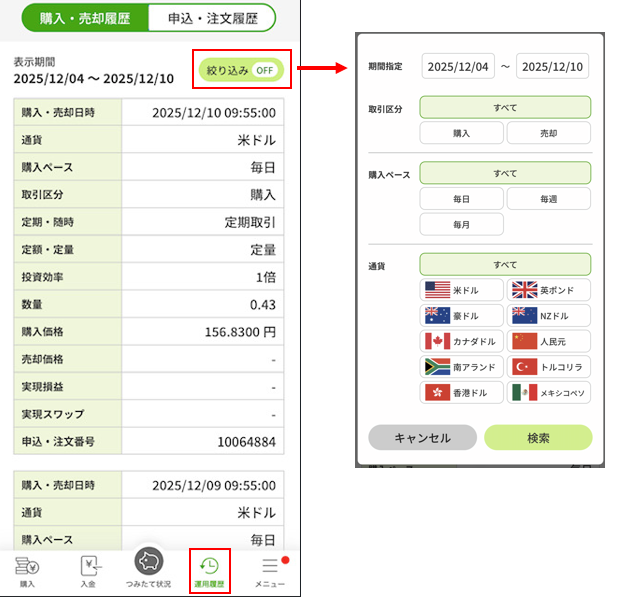Choose 米ドル with US flag
Image resolution: width=620 pixels, height=611 pixels.
461,290
